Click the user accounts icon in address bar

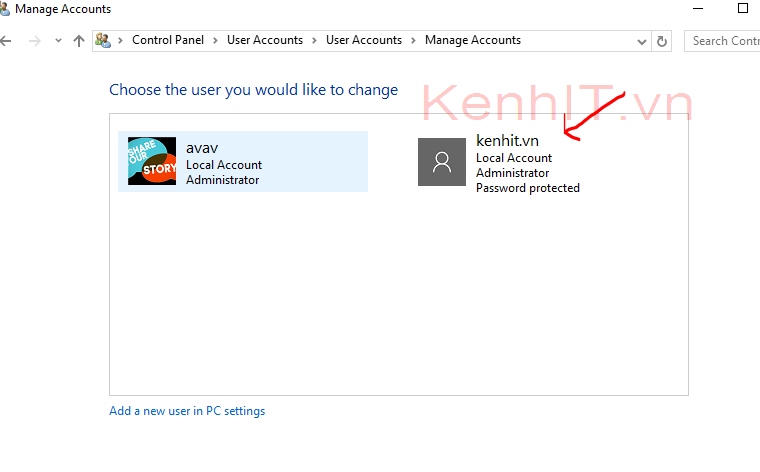click(103, 41)
